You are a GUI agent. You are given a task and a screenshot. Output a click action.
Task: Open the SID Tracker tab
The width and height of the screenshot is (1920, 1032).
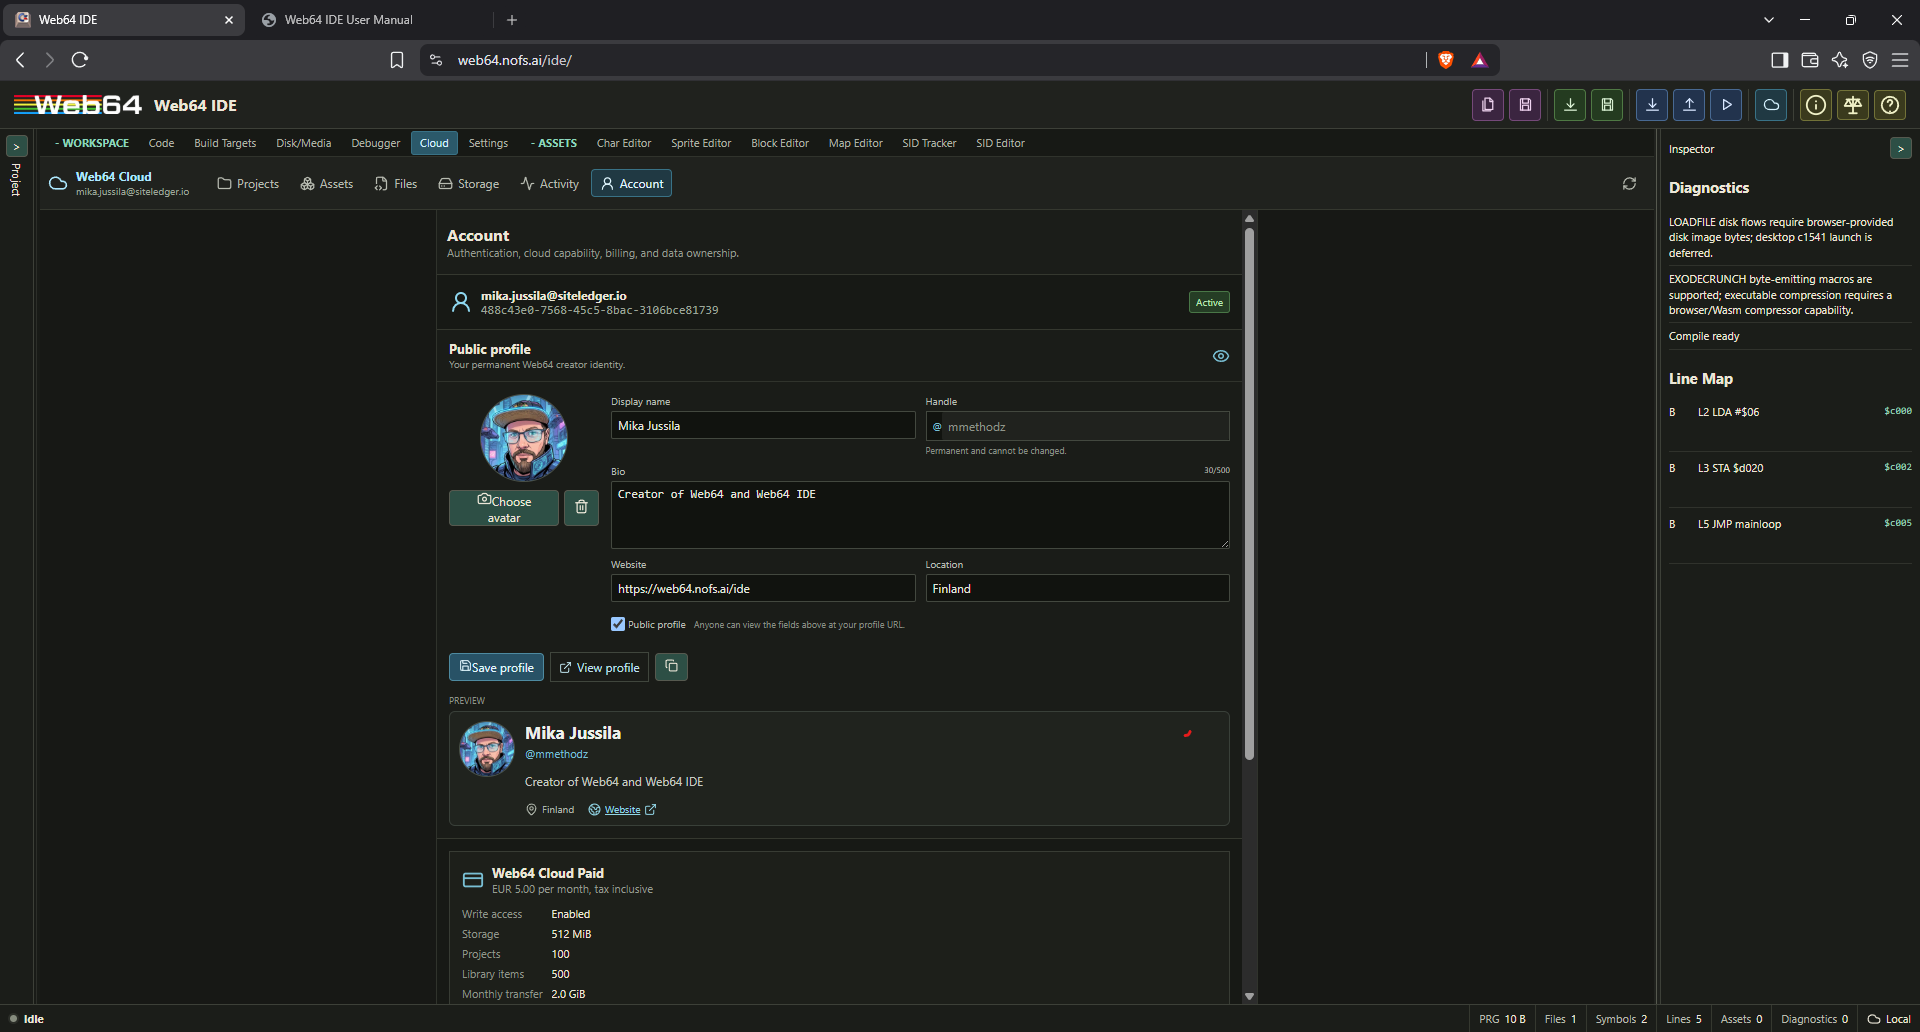pyautogui.click(x=929, y=143)
